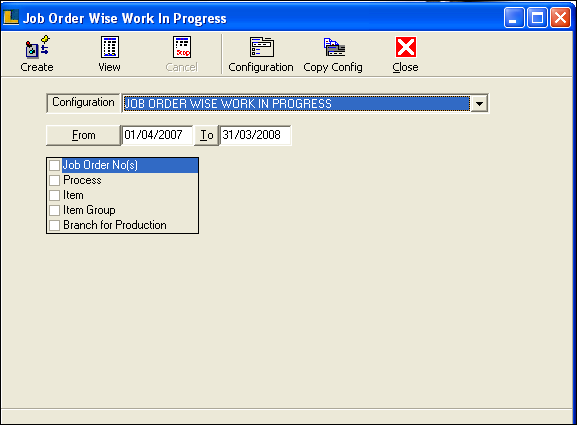Check the Item filter checkbox

point(54,195)
